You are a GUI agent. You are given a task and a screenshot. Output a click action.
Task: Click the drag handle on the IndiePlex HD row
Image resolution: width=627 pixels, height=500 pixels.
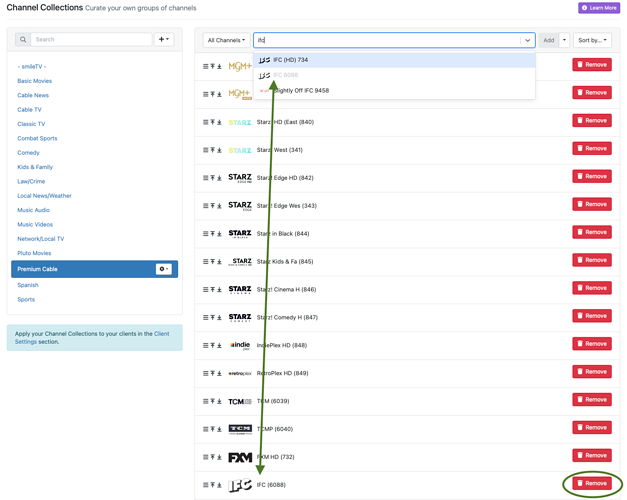(x=206, y=345)
